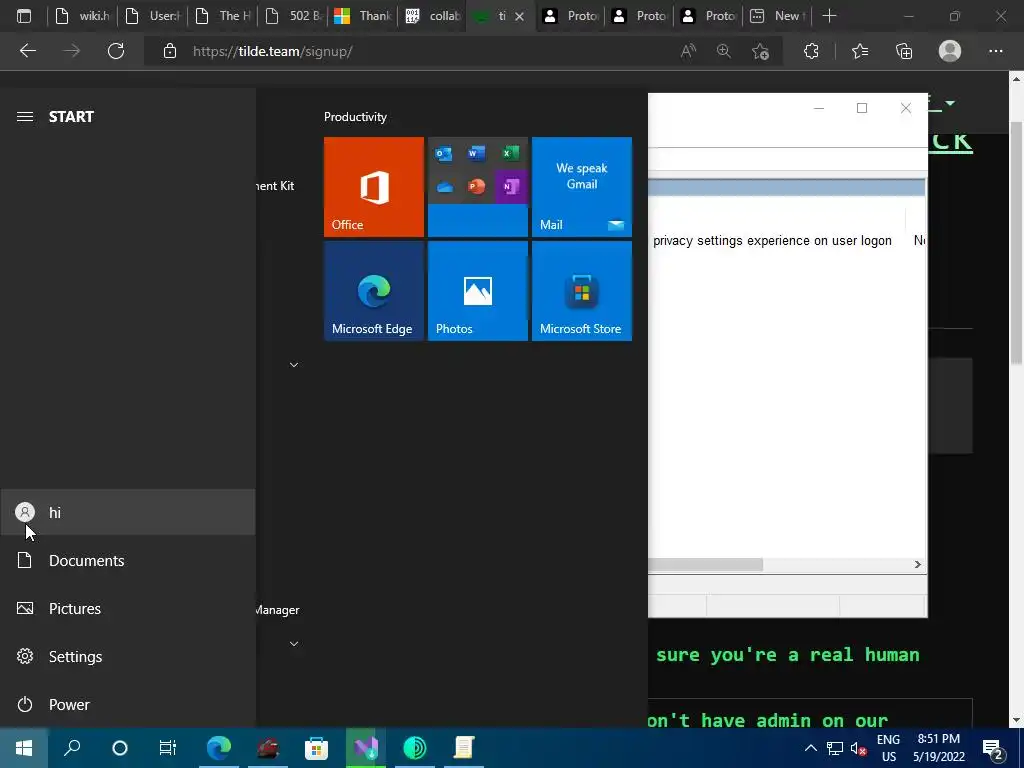Open the Collections icon
The width and height of the screenshot is (1024, 768).
[x=904, y=51]
